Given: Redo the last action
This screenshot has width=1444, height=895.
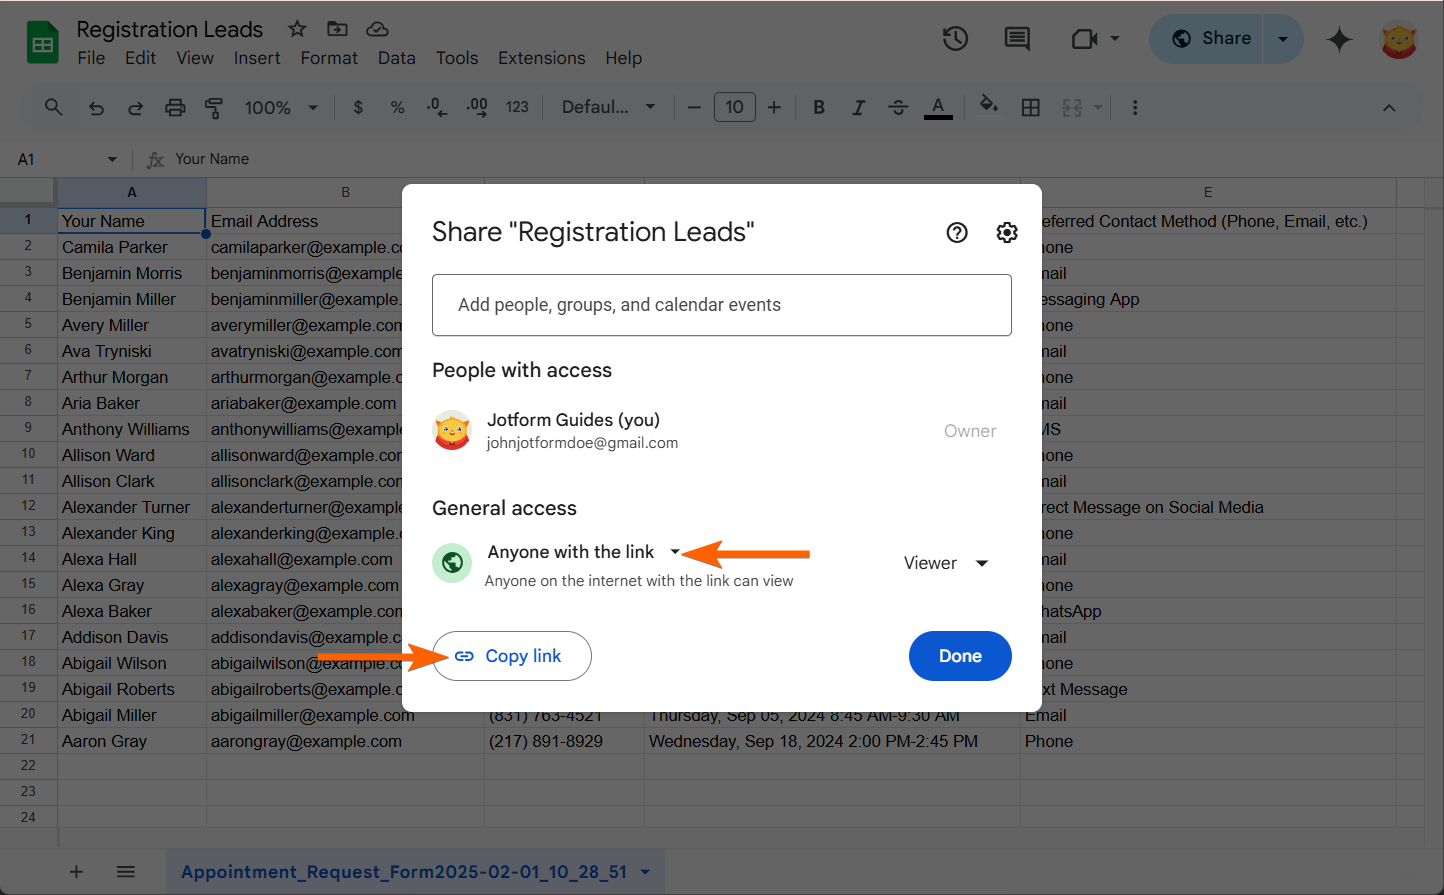Looking at the screenshot, I should [135, 108].
